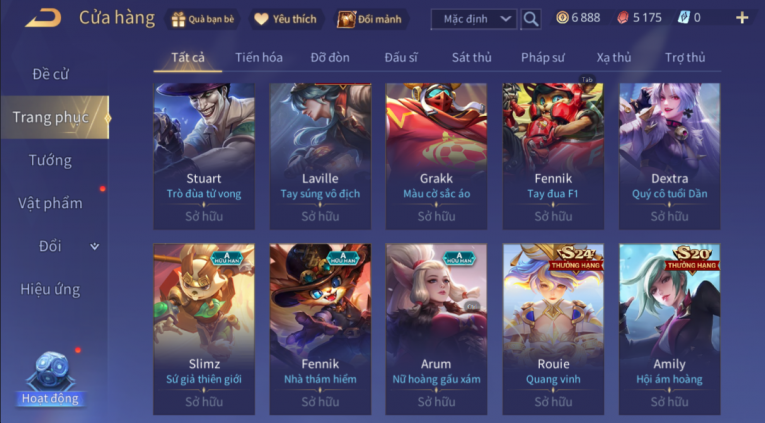
Task: Open the search magnifier icon
Action: click(531, 19)
